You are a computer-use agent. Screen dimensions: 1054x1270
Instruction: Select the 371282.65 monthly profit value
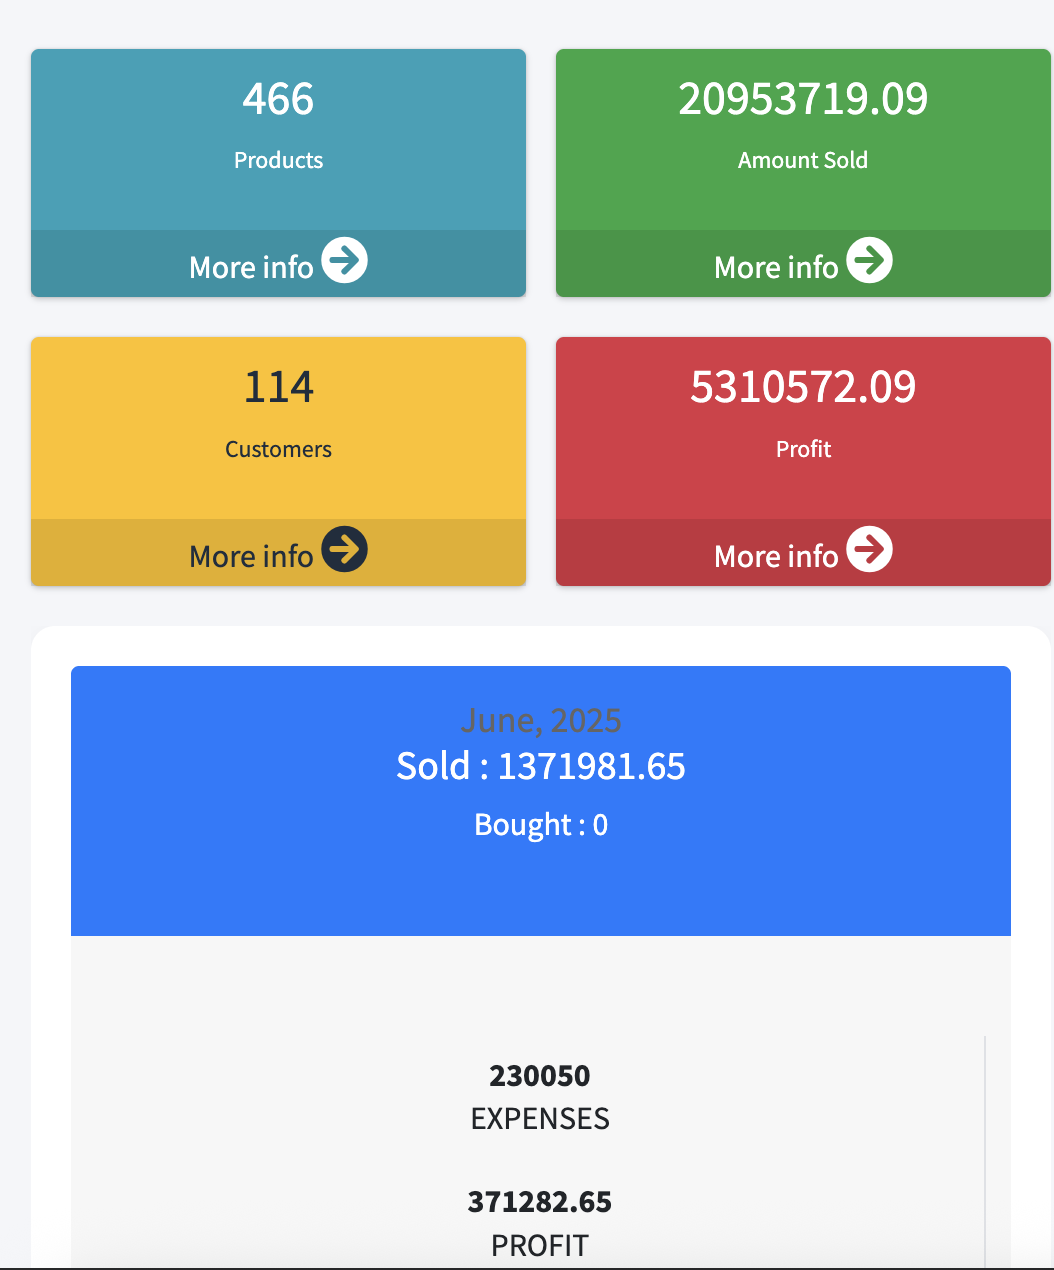[x=540, y=1202]
